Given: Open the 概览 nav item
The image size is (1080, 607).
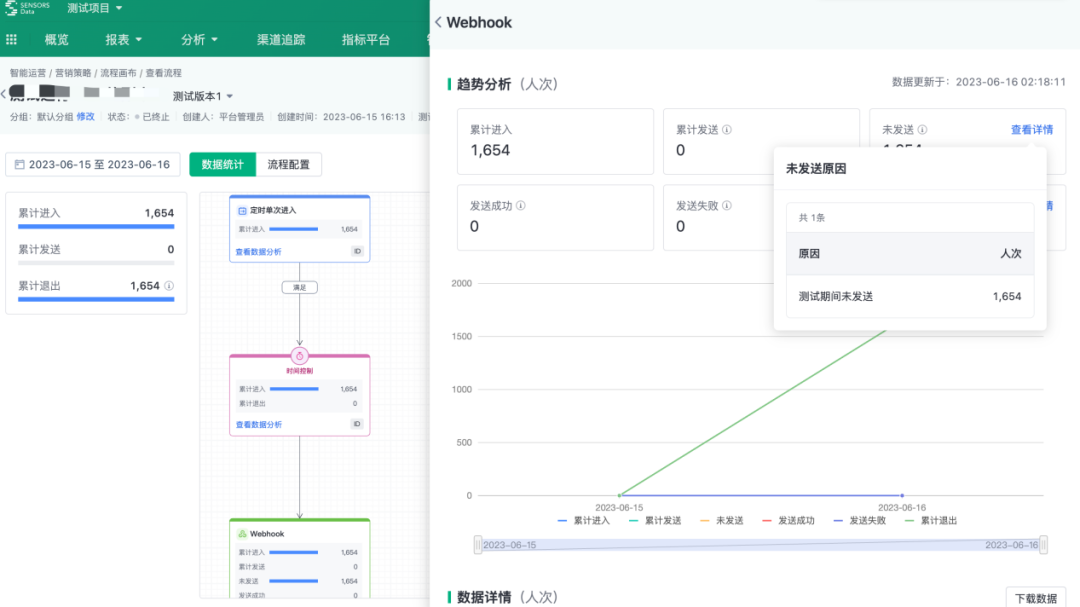Looking at the screenshot, I should (x=56, y=40).
